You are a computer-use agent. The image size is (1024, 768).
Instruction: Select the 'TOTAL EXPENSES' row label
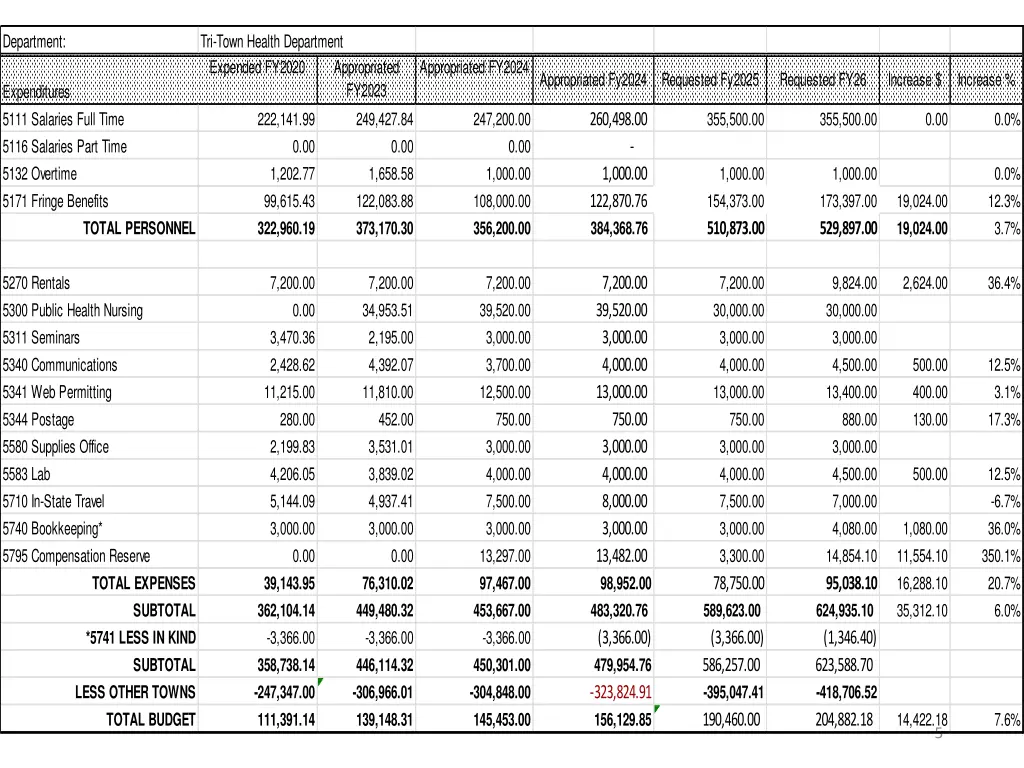click(143, 584)
